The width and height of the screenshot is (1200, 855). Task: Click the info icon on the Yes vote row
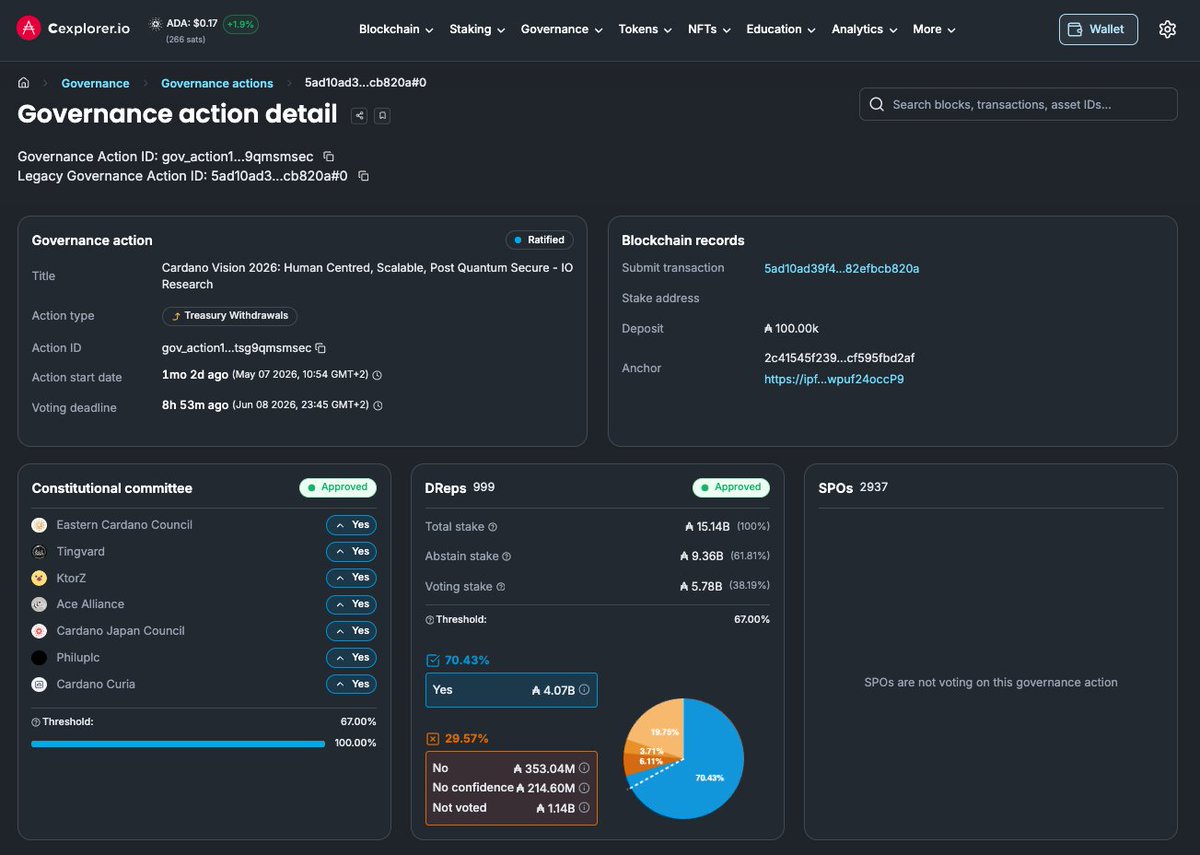coord(584,690)
